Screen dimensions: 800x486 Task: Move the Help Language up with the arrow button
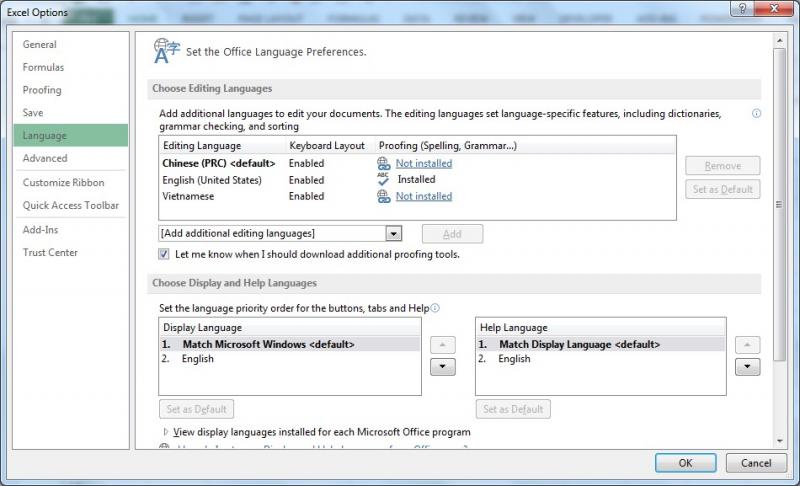747,345
